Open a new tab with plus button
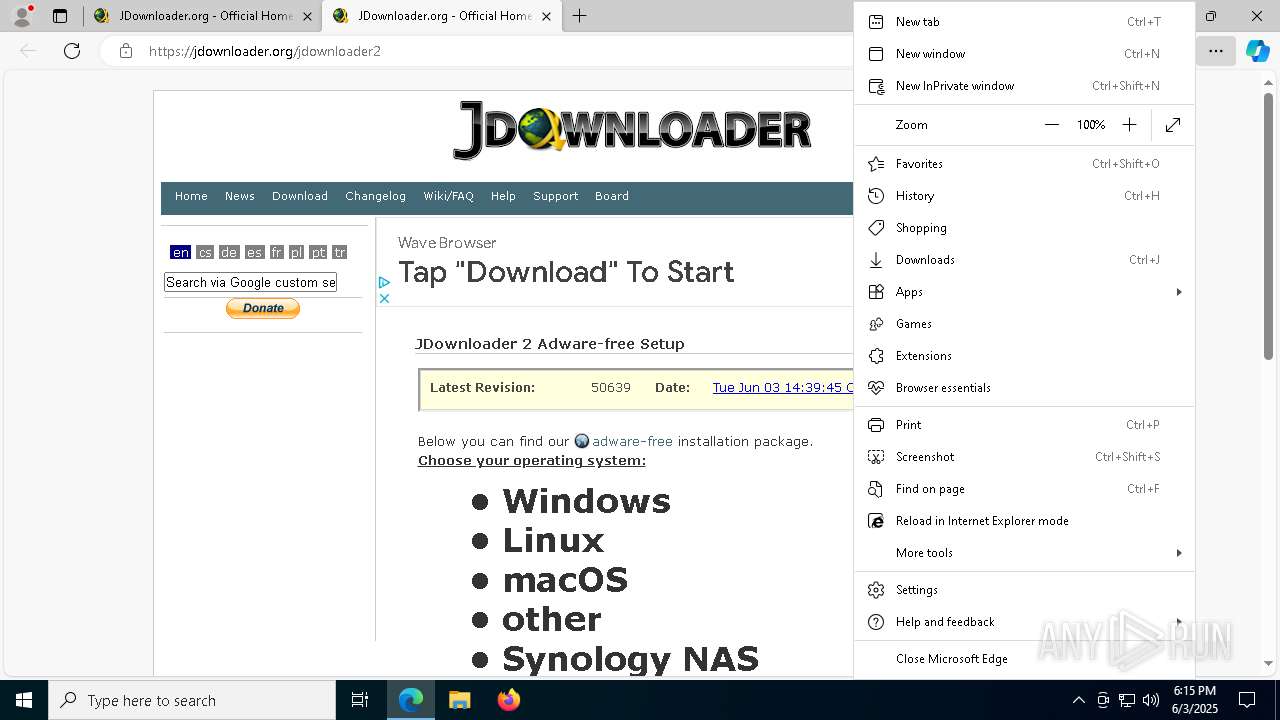 tap(579, 16)
